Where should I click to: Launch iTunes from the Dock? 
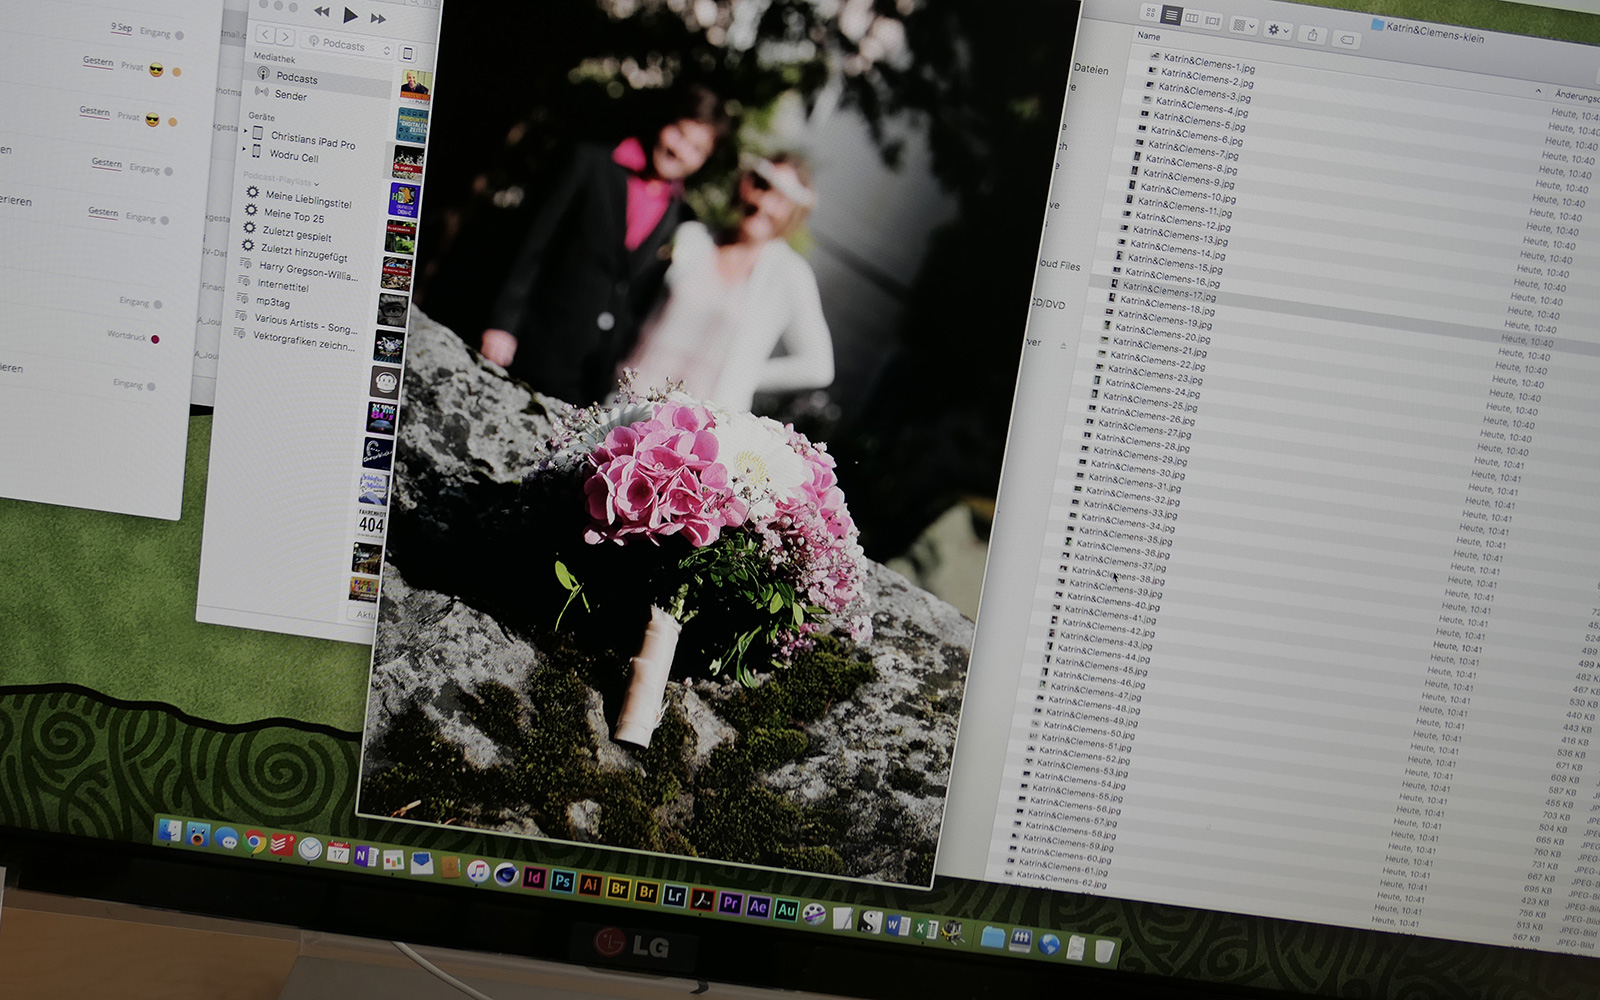(x=478, y=871)
